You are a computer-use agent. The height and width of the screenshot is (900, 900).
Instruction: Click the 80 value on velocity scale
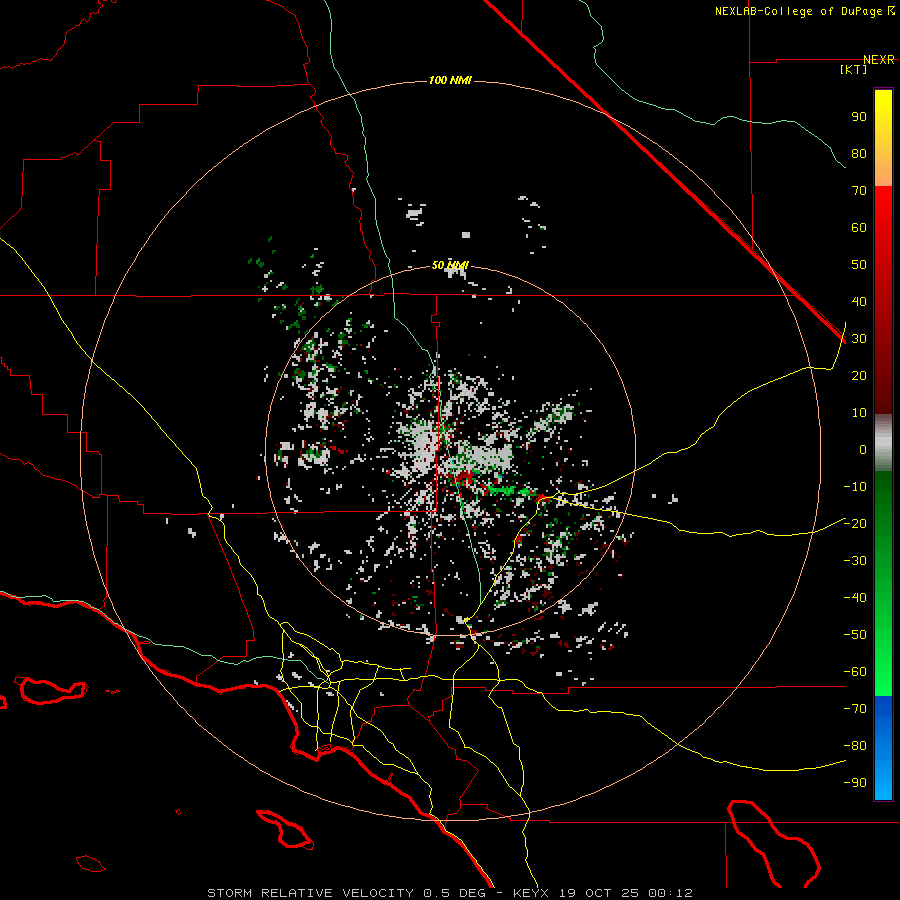859,154
